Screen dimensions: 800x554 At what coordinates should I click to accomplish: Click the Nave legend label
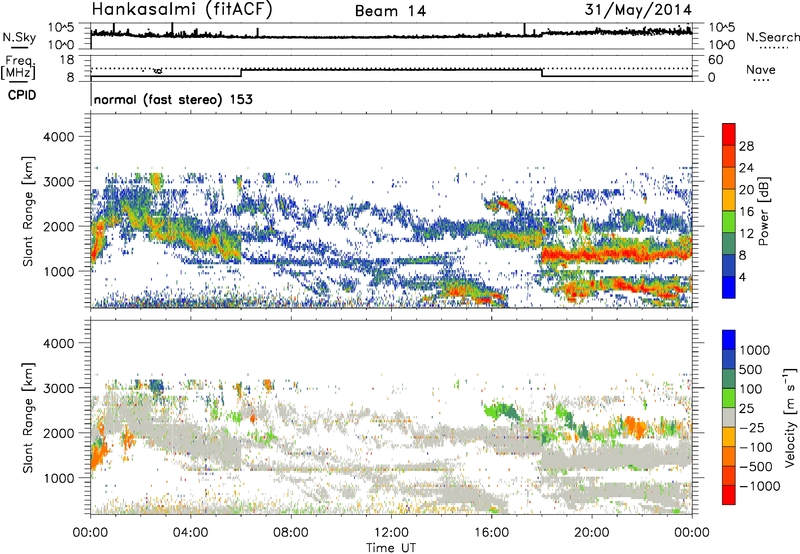(761, 69)
